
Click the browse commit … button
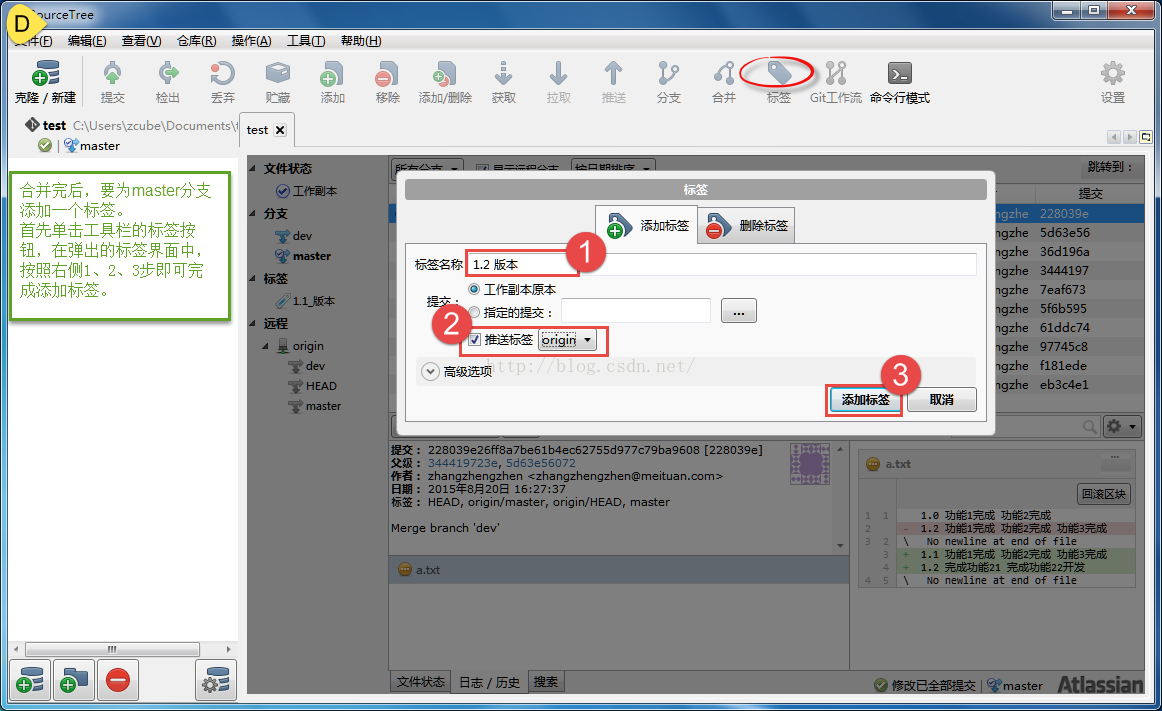pos(739,311)
